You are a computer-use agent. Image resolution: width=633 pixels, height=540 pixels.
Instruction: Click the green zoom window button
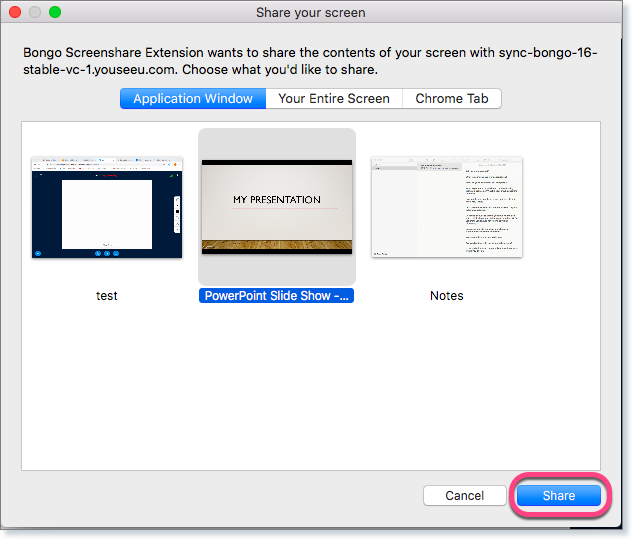point(55,12)
